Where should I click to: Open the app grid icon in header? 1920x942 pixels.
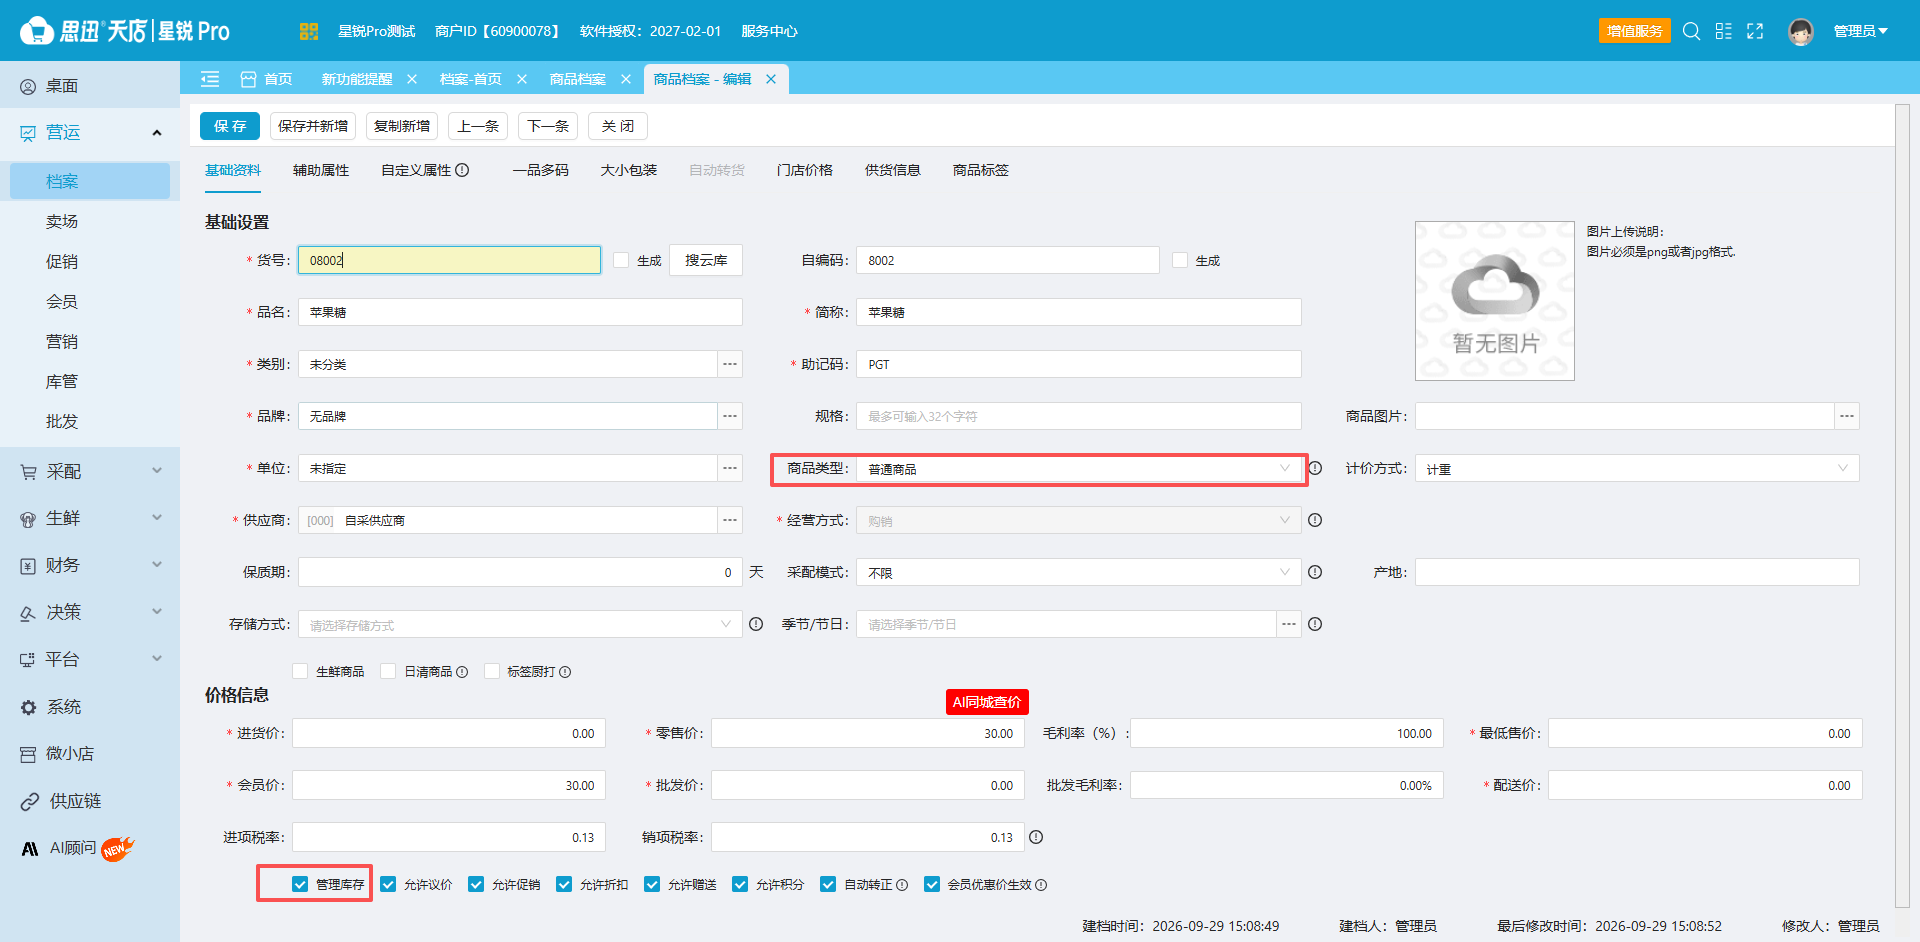[x=308, y=31]
